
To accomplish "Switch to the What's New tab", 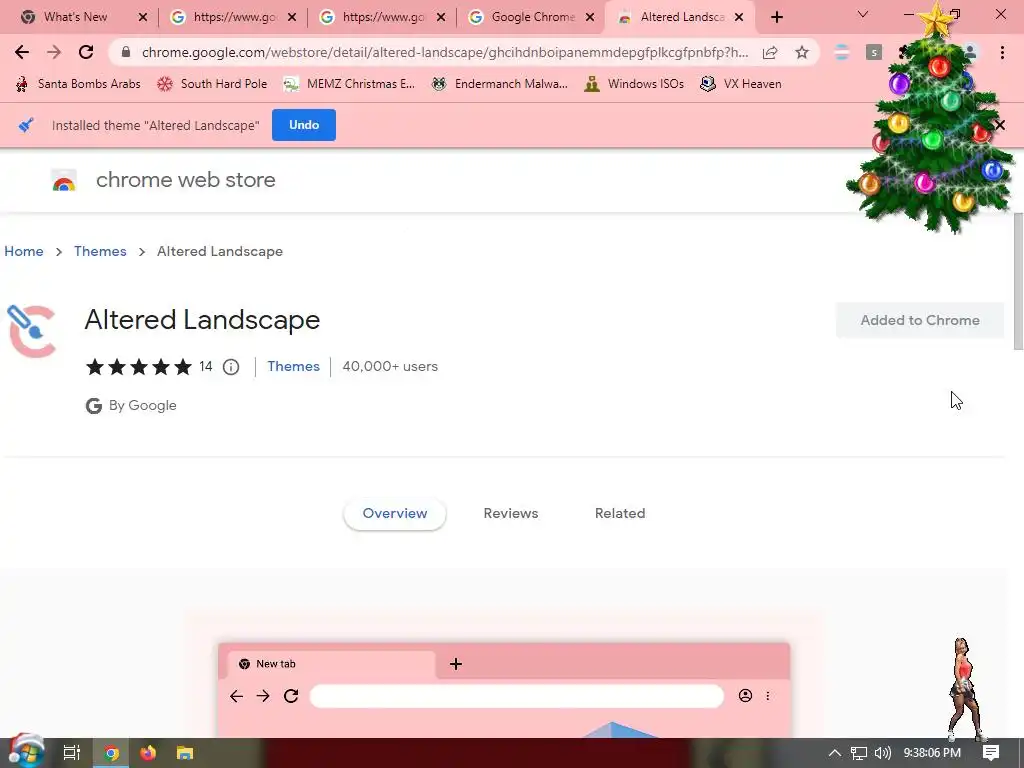I will pos(75,17).
